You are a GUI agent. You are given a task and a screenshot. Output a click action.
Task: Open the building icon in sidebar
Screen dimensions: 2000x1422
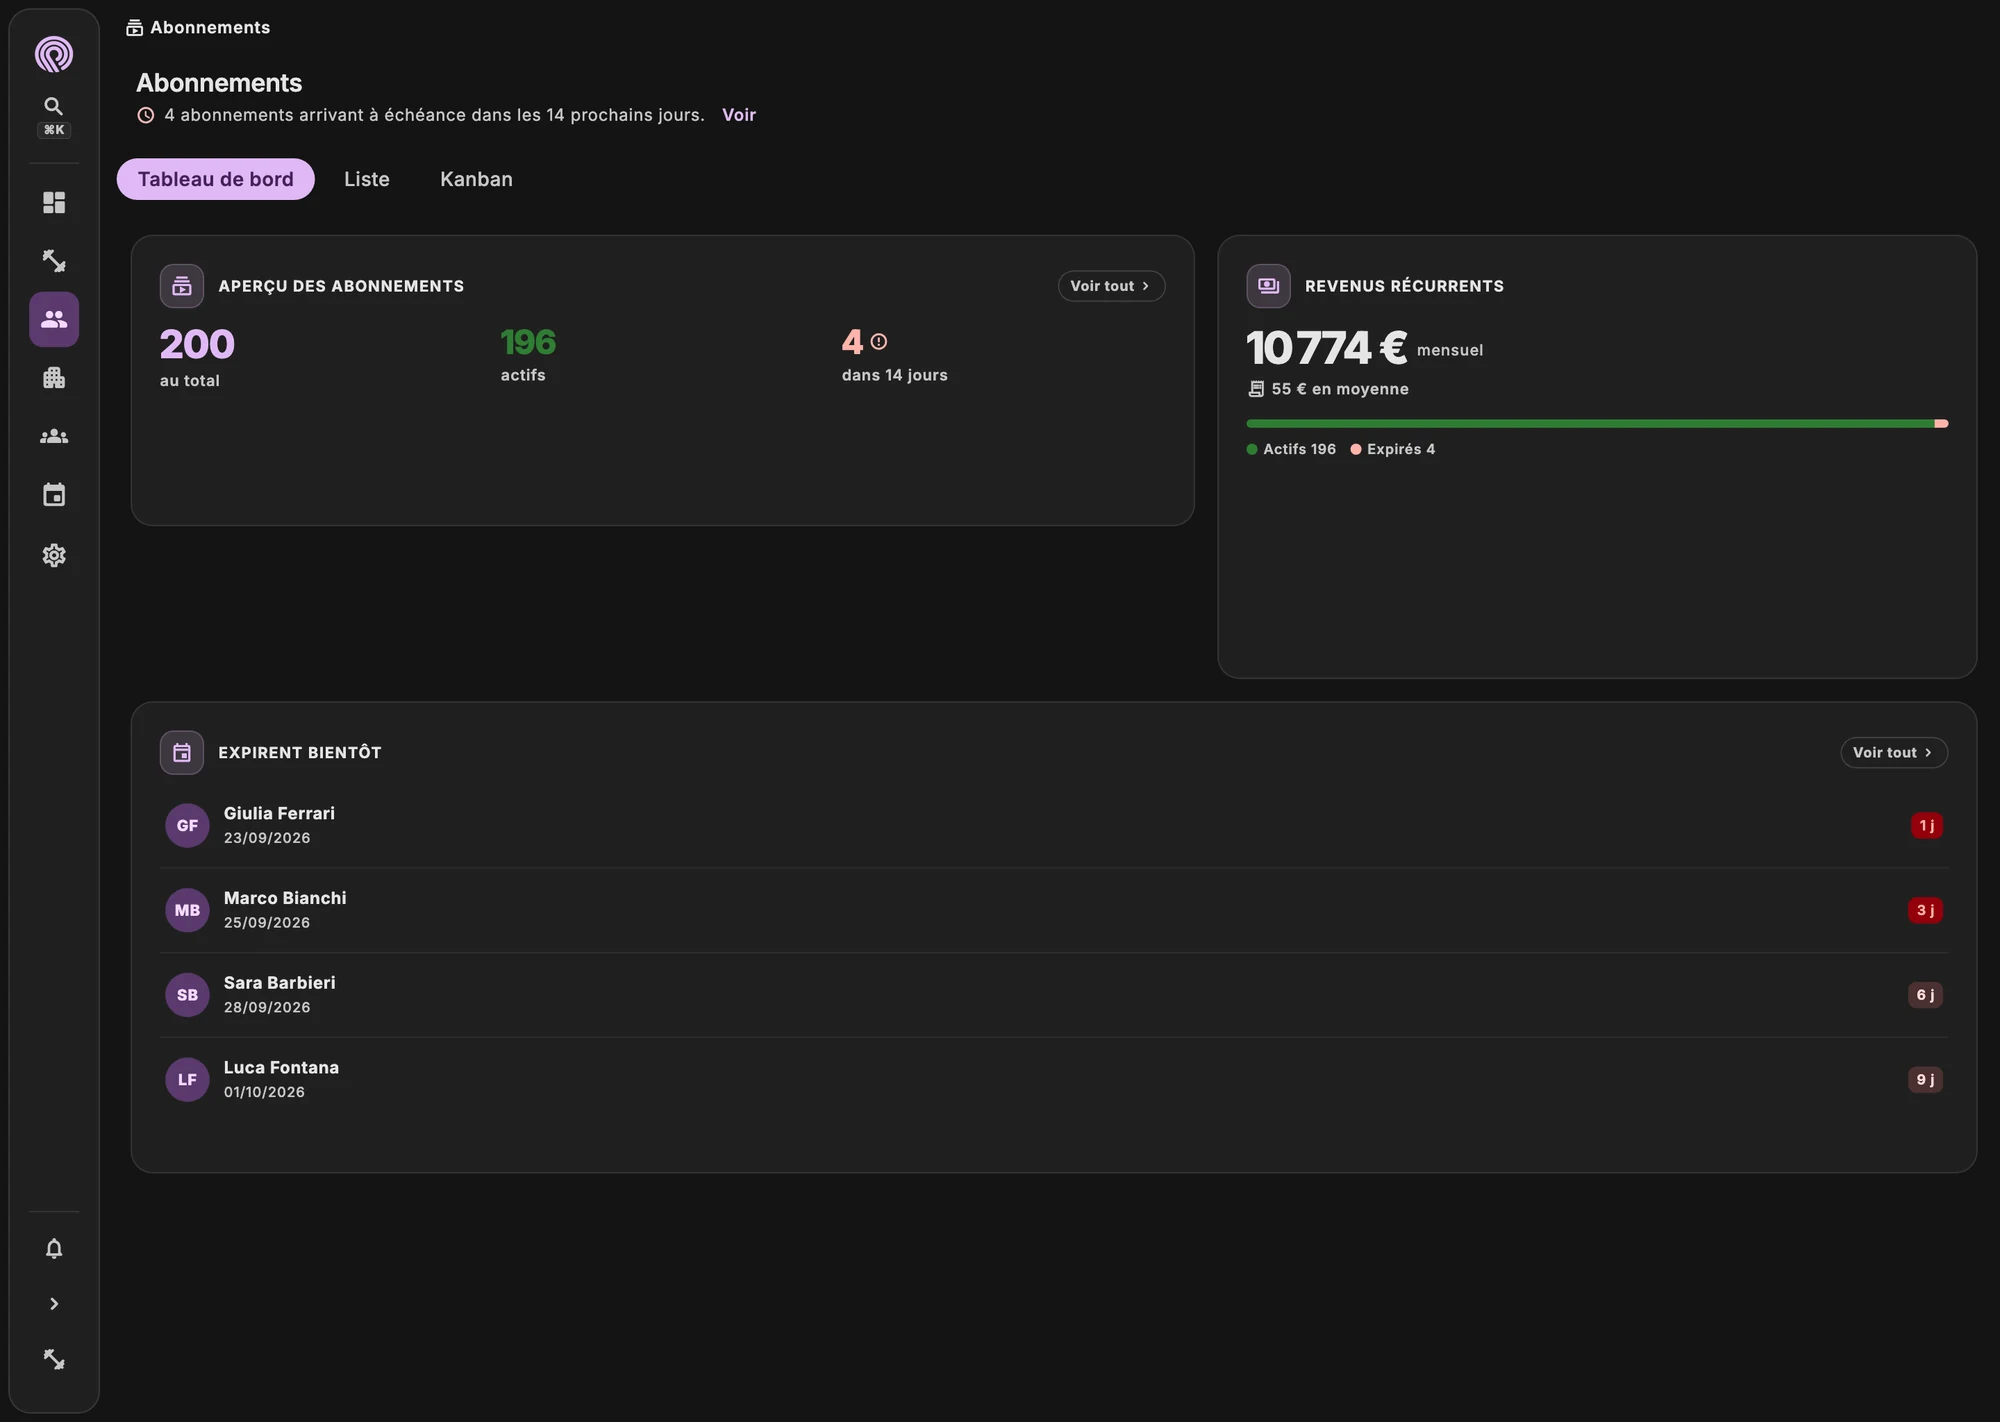pos(54,378)
